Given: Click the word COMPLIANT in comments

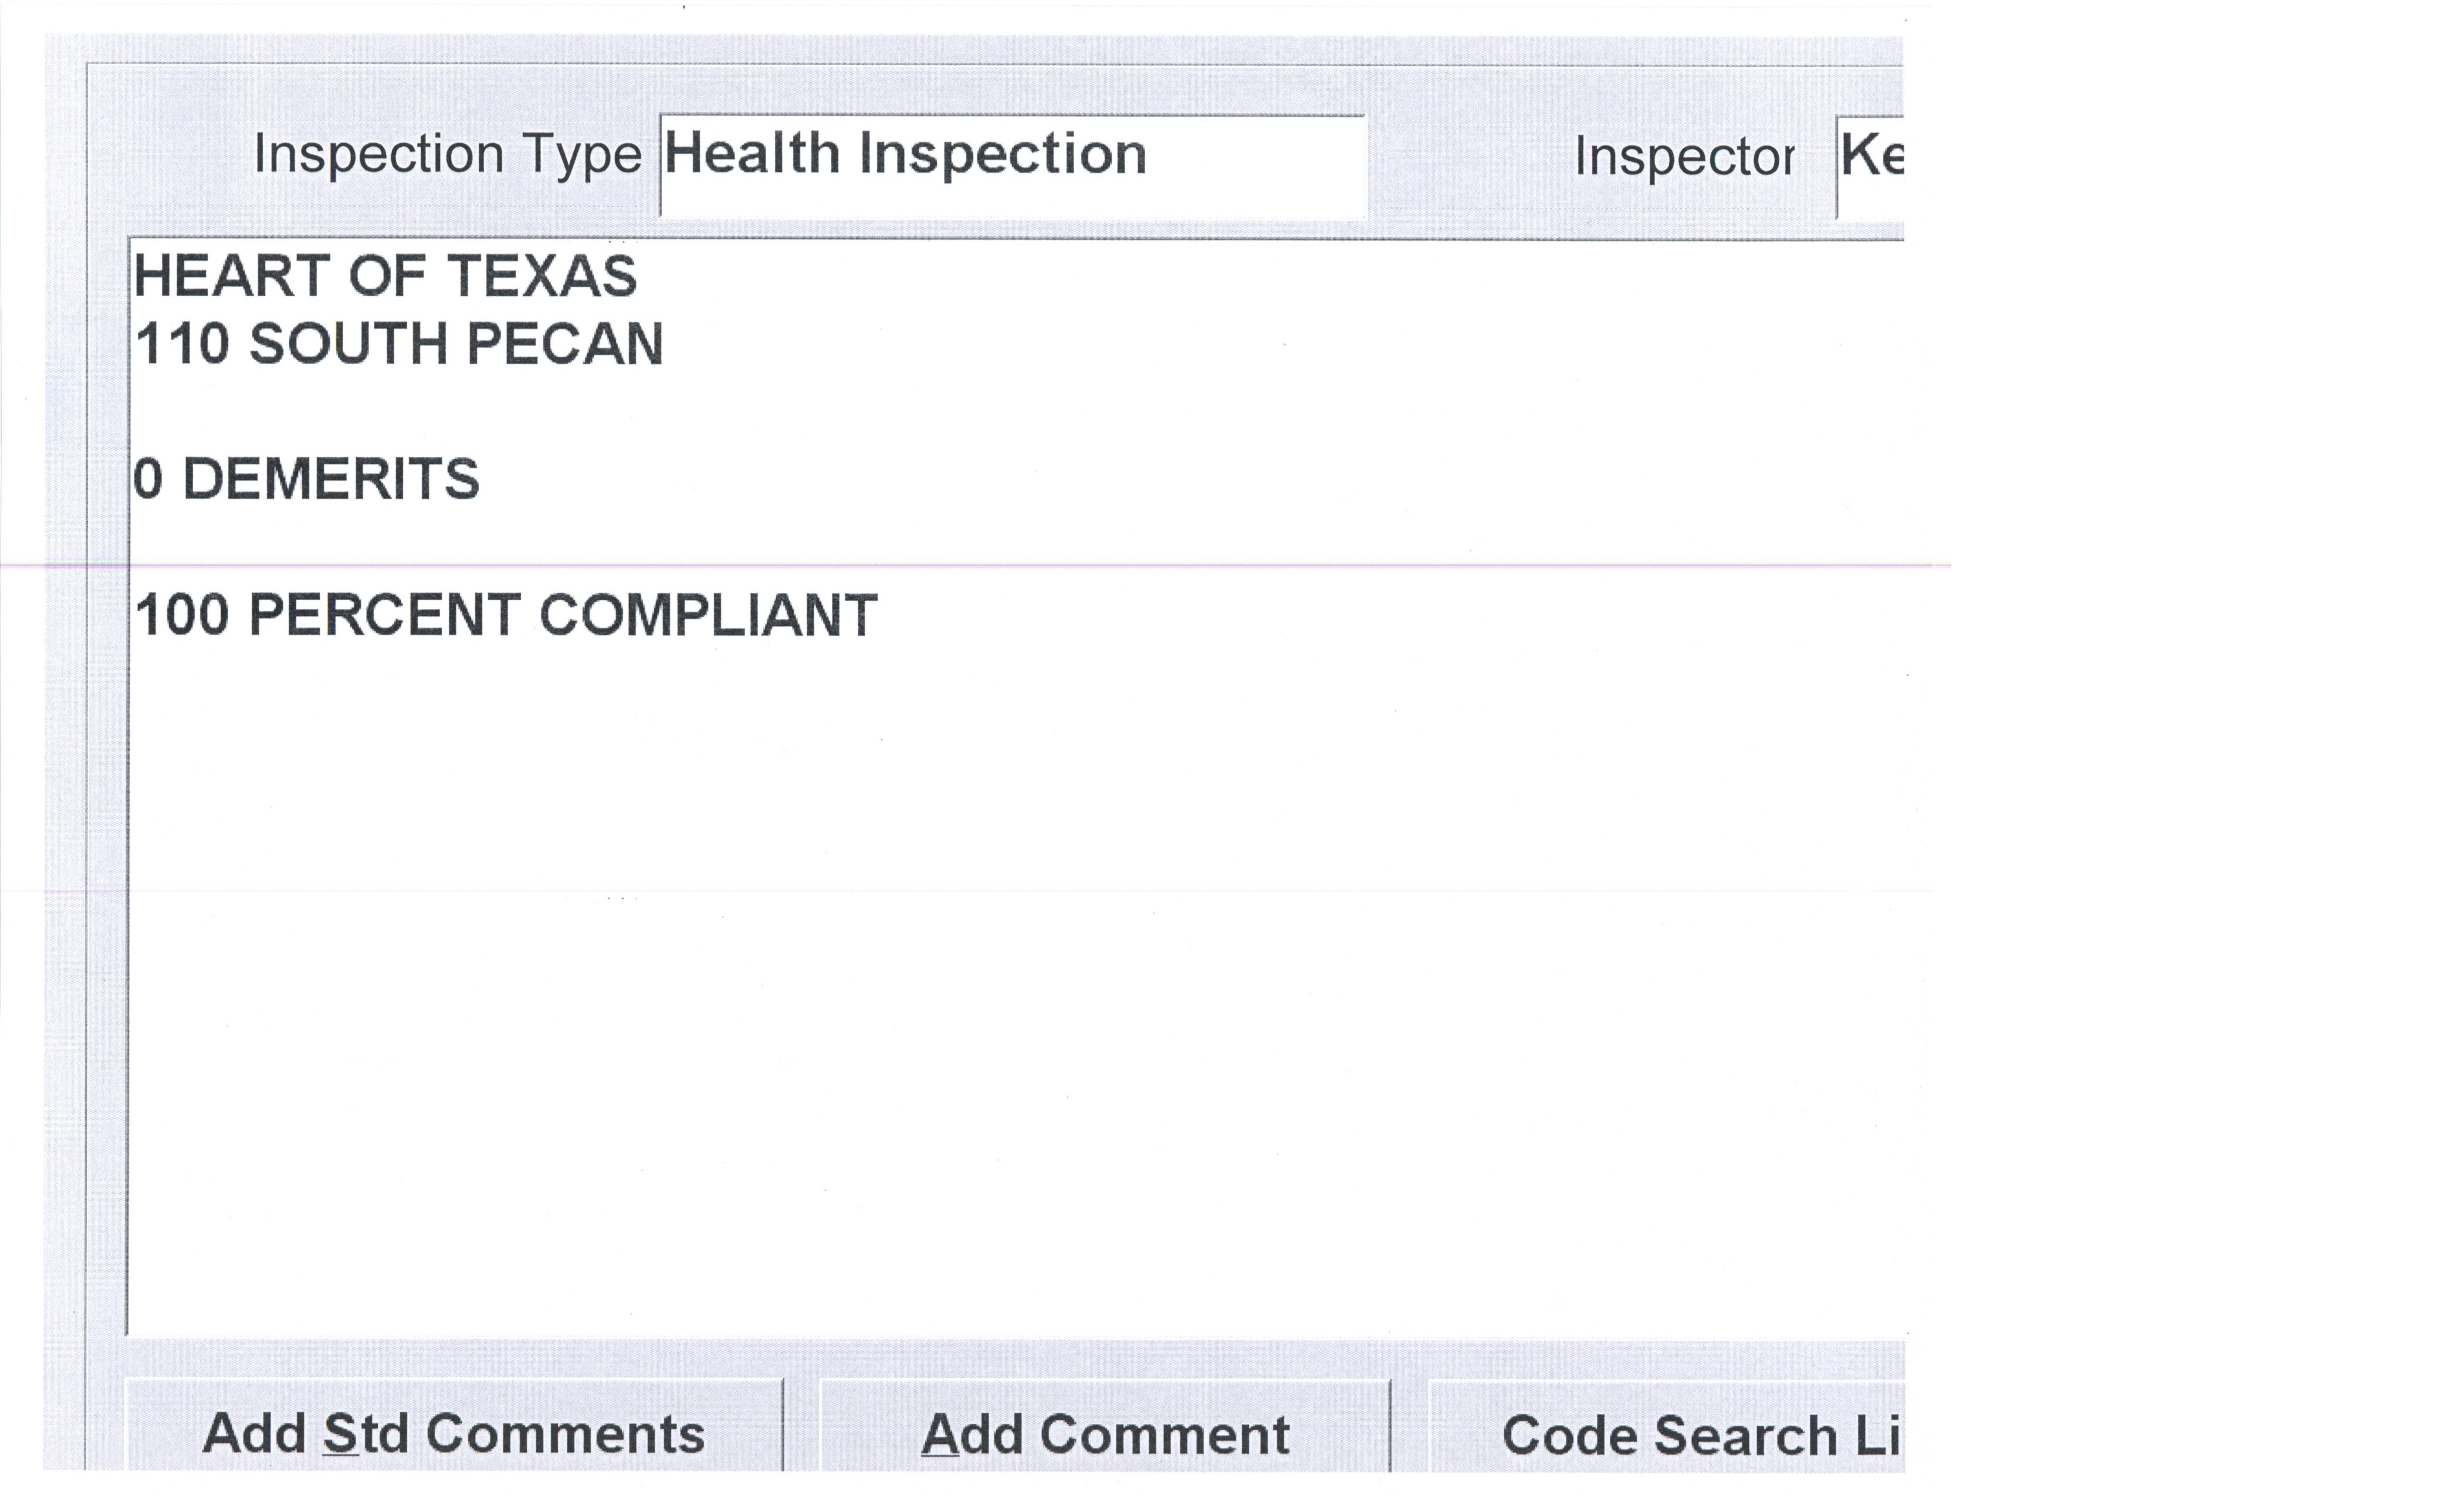Looking at the screenshot, I should [x=708, y=614].
